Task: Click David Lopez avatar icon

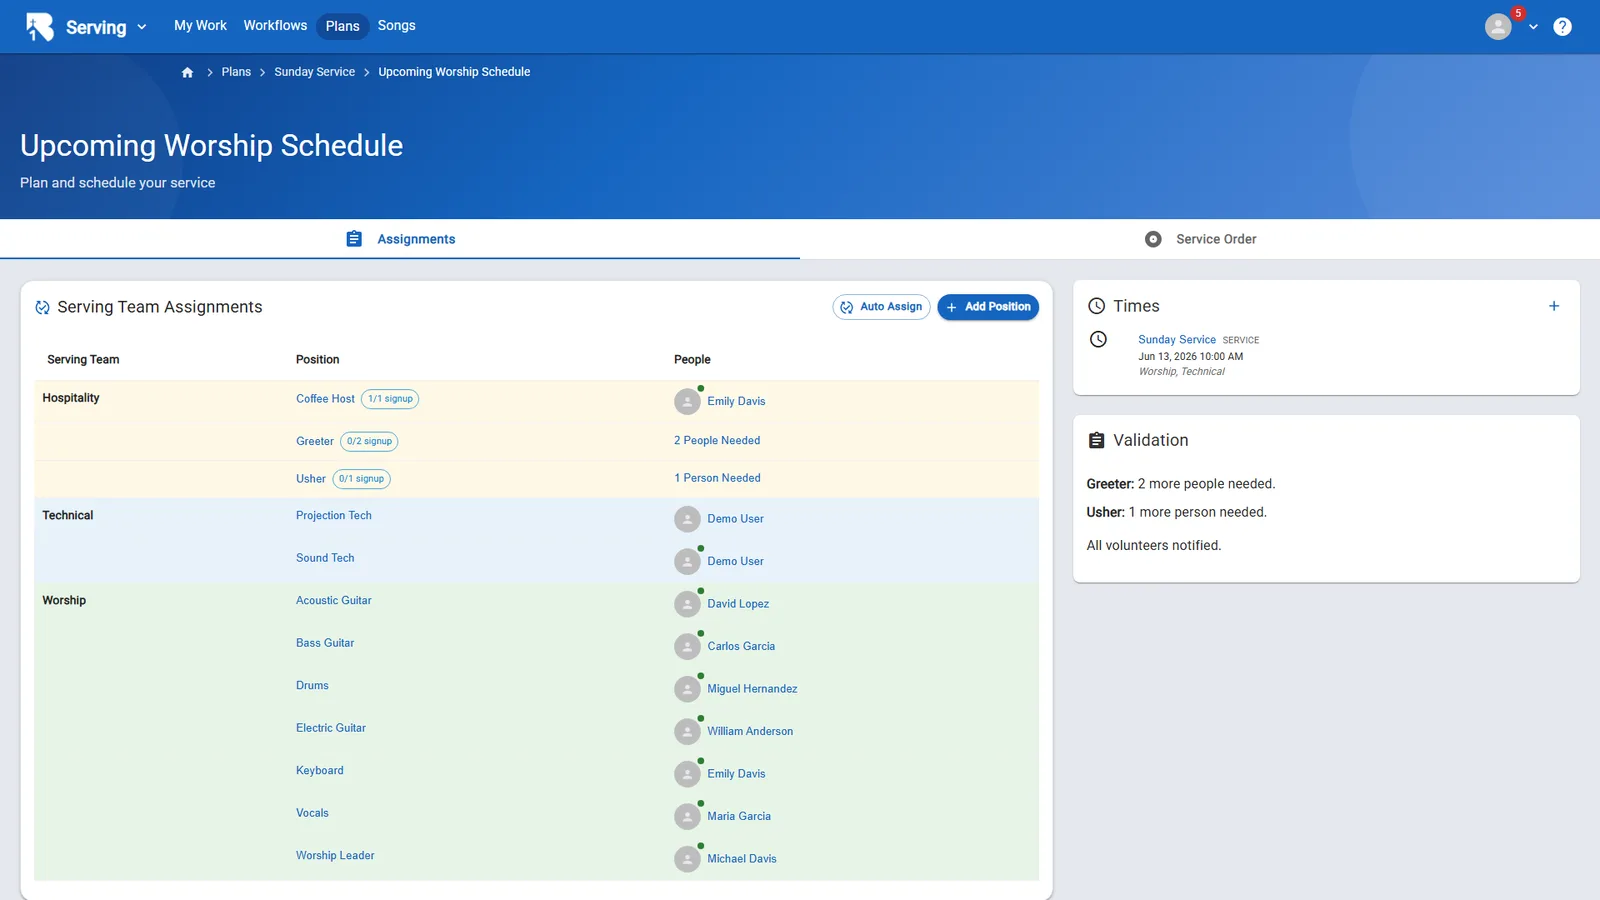Action: click(687, 604)
